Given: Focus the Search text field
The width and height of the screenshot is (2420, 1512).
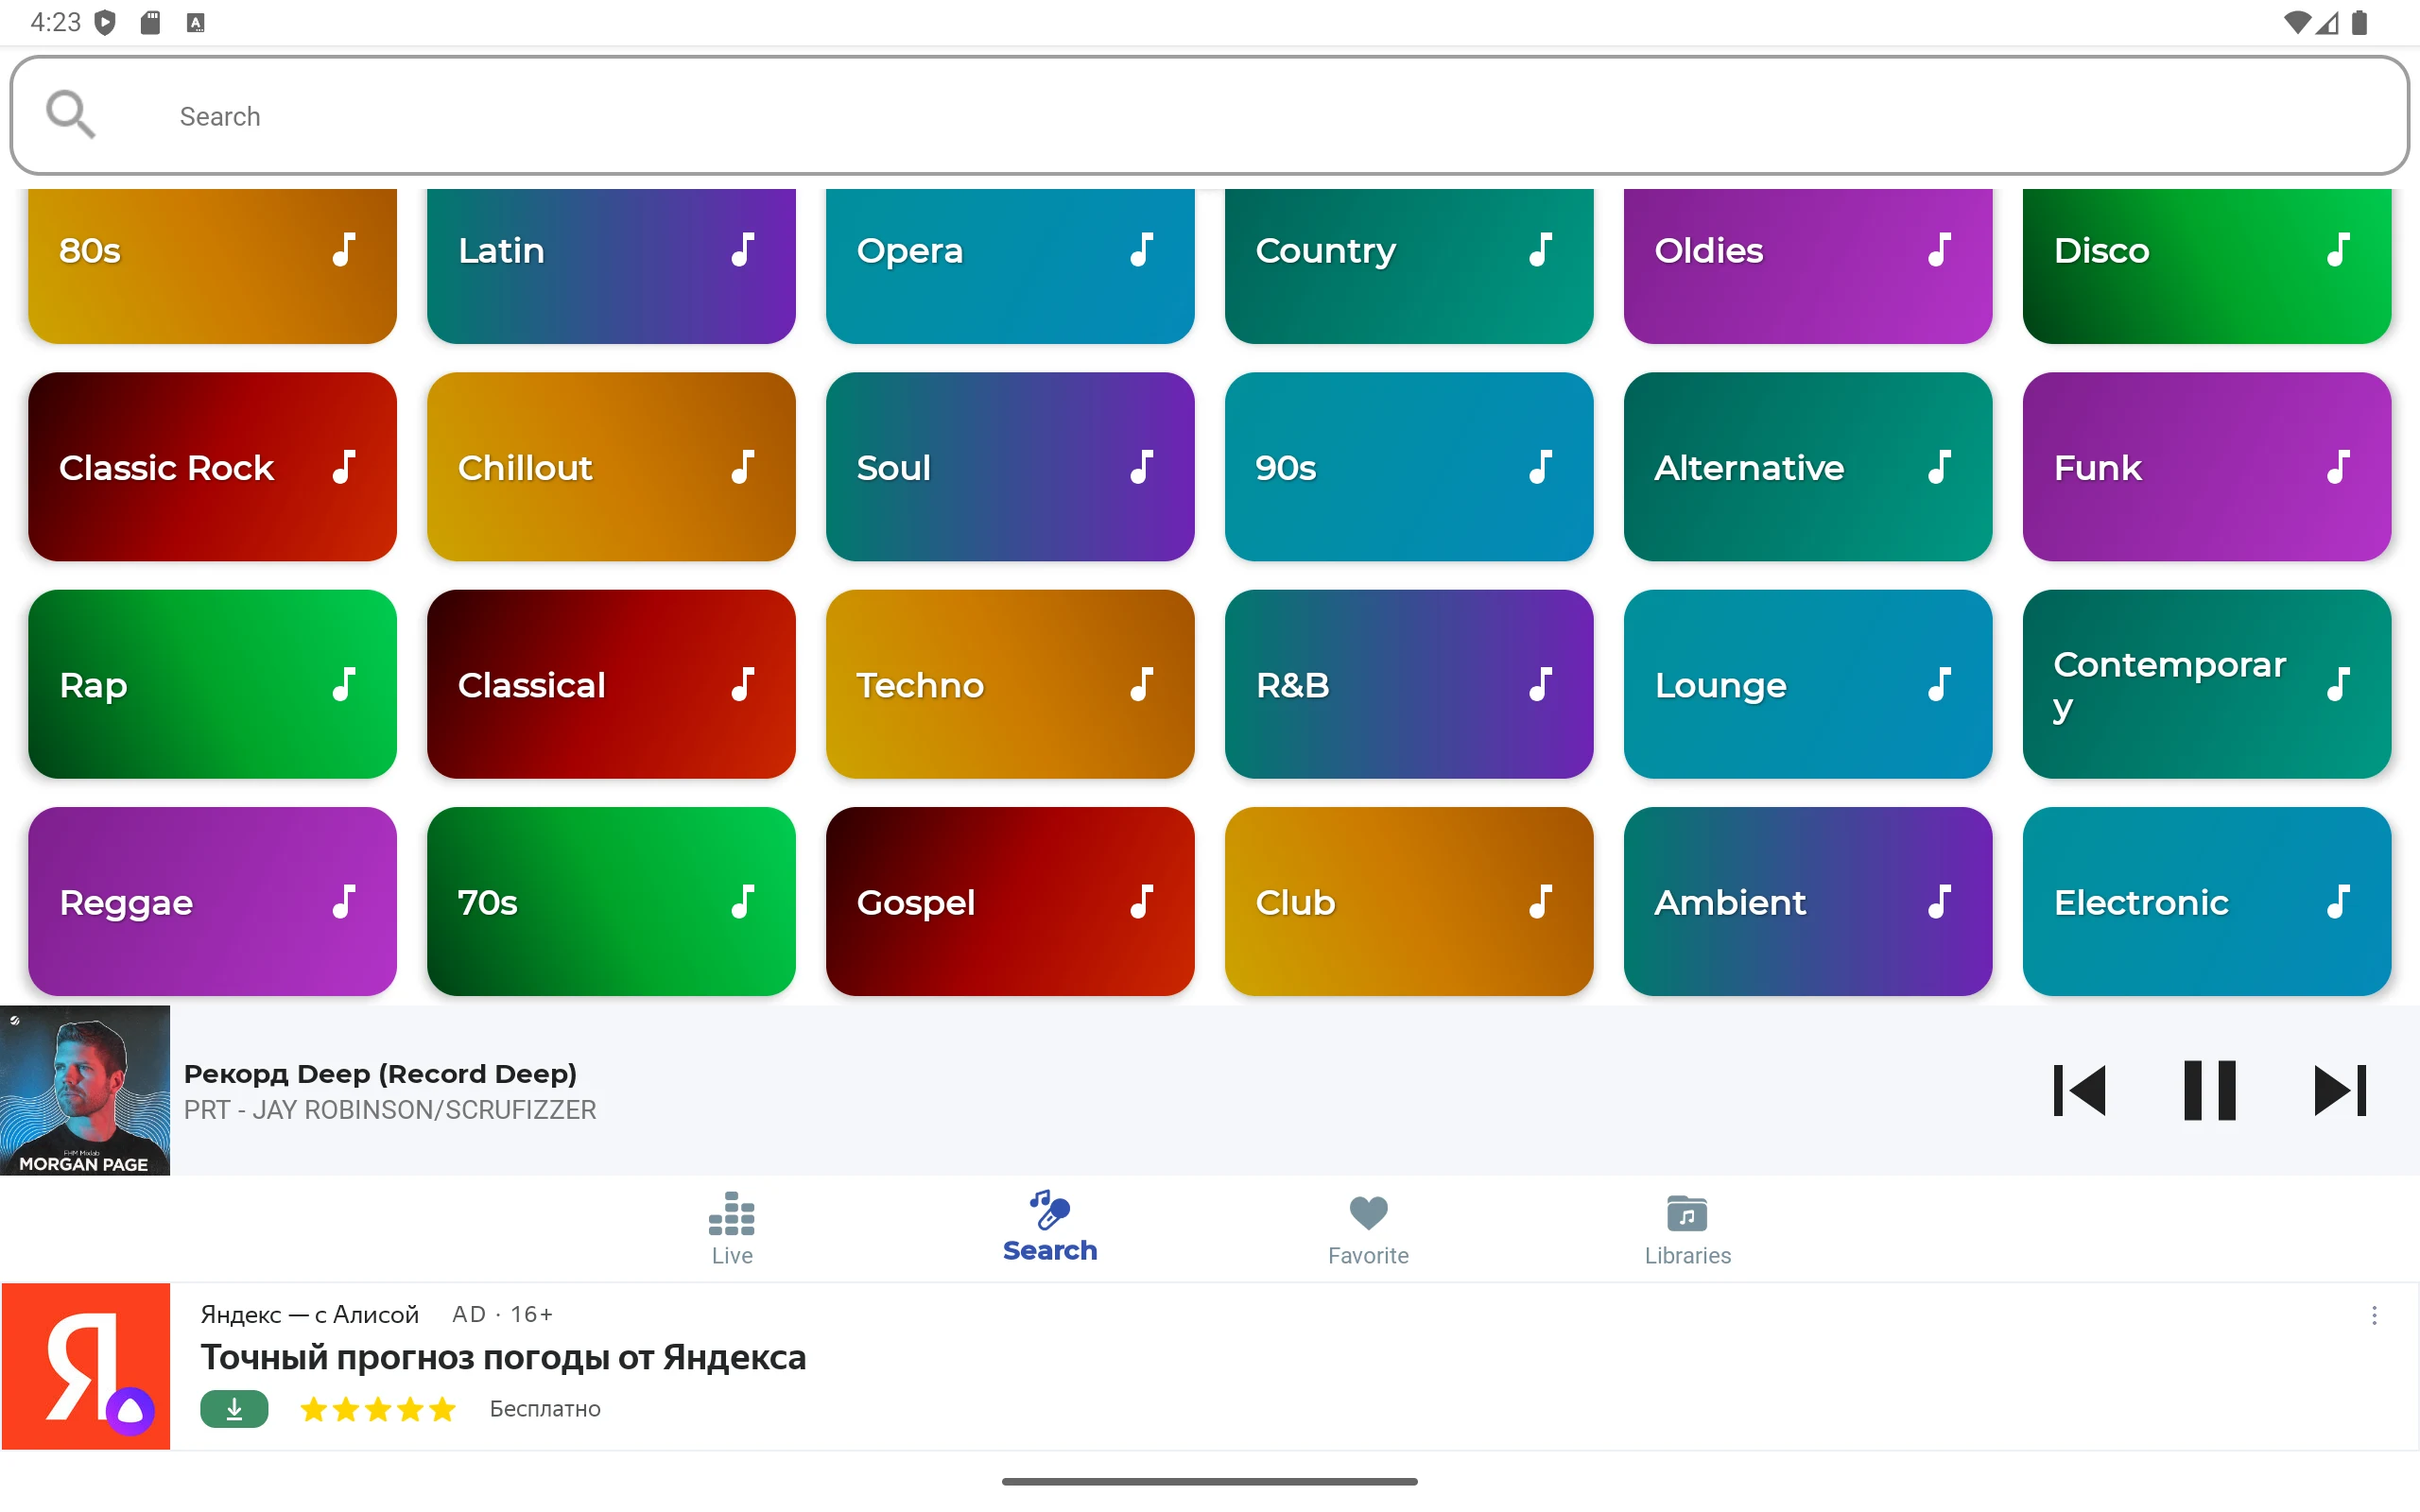Looking at the screenshot, I should (1209, 115).
